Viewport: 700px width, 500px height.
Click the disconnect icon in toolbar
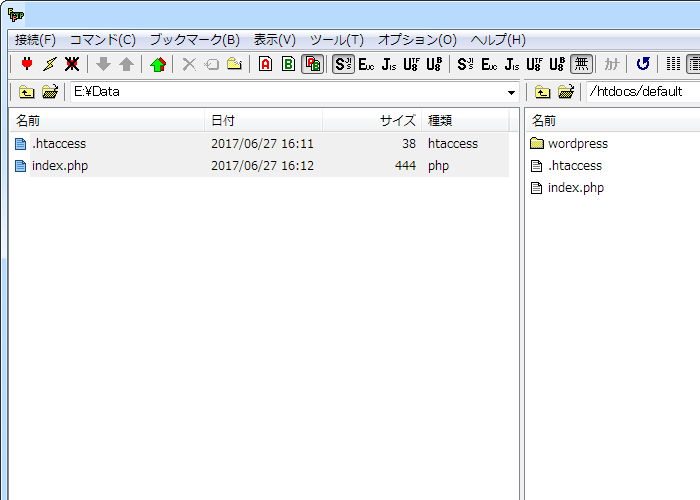(72, 64)
